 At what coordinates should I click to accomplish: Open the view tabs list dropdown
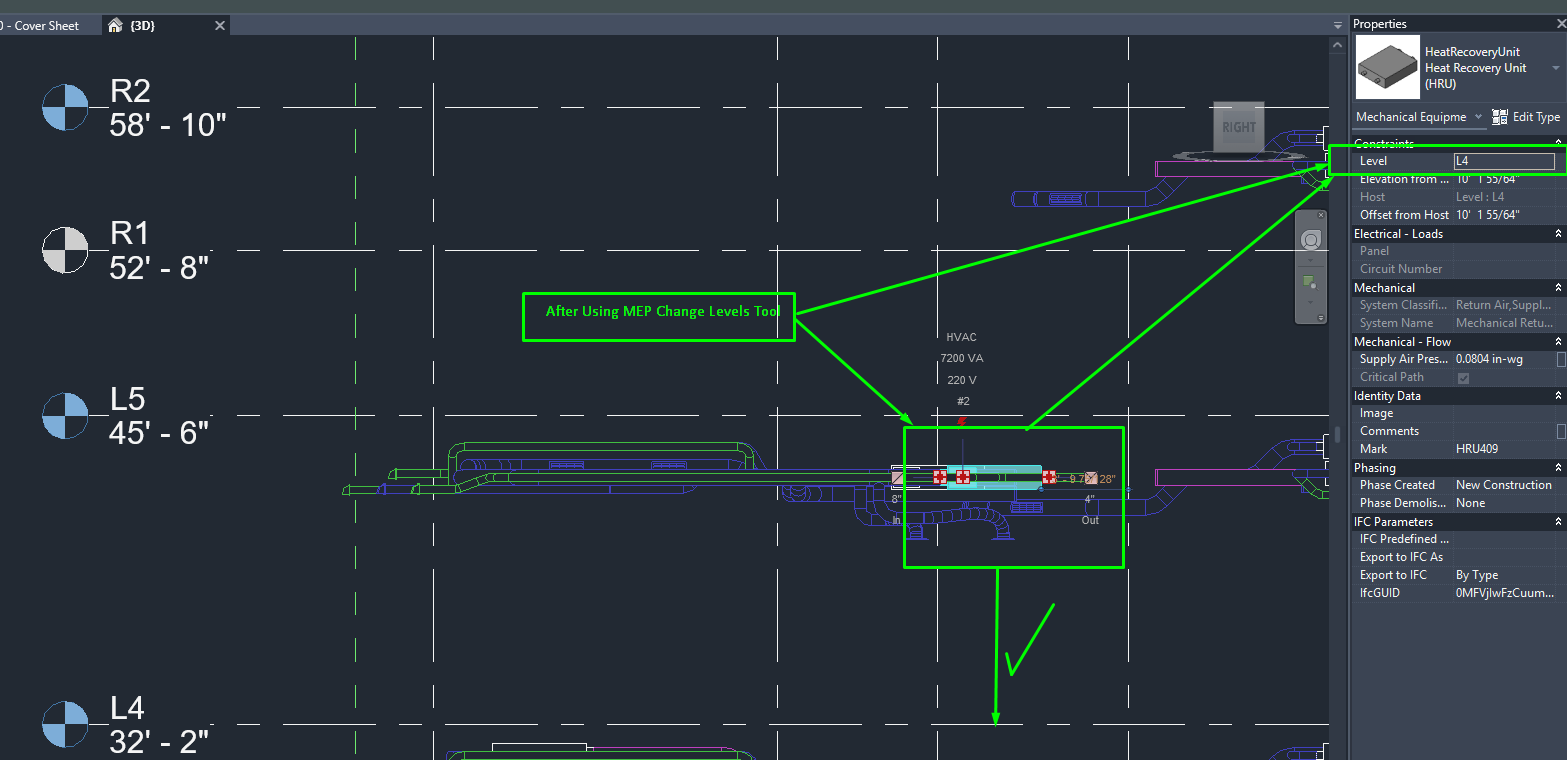[1338, 25]
